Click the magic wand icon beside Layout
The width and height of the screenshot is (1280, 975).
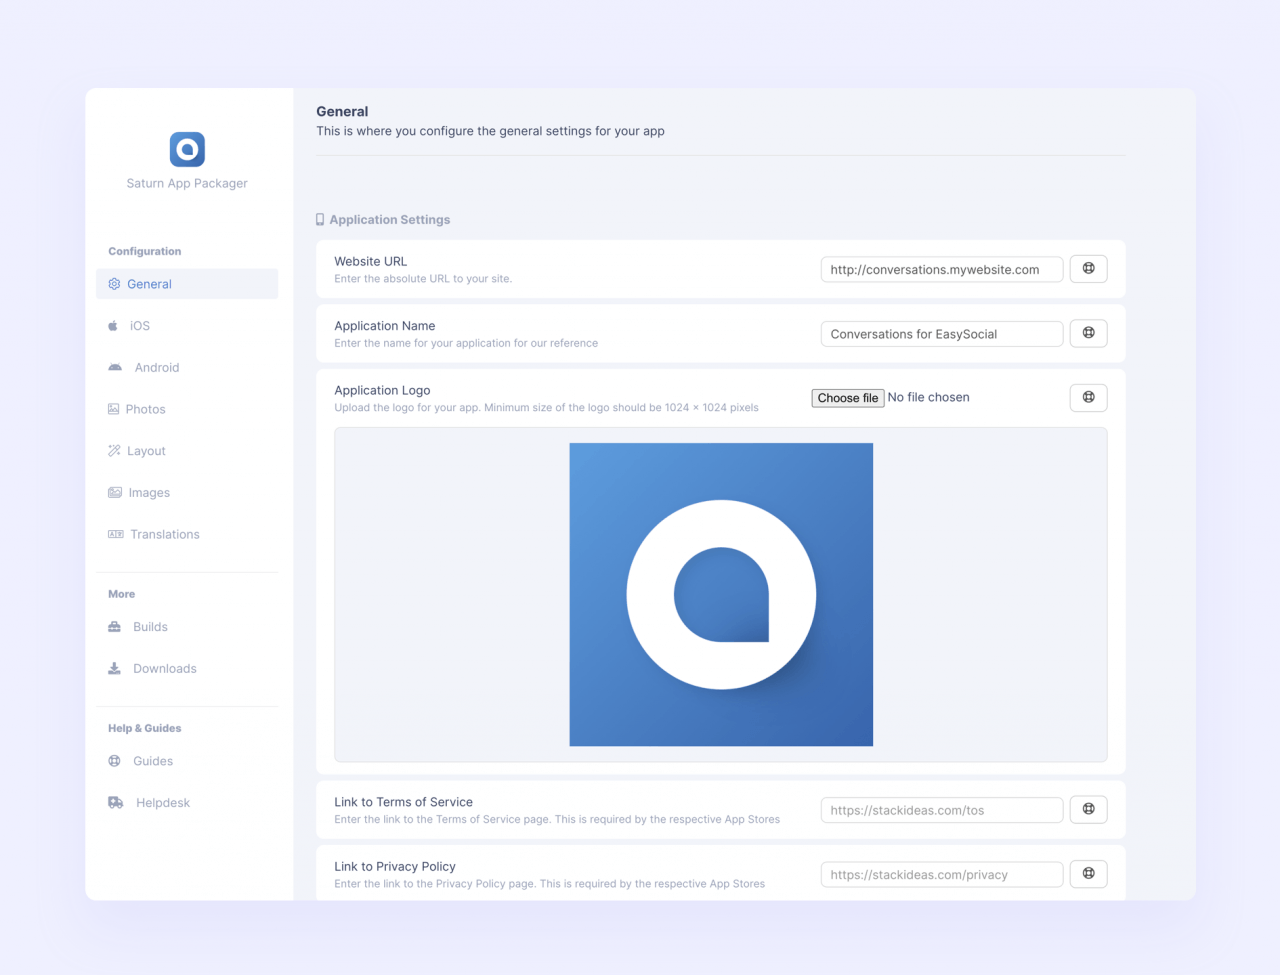click(x=114, y=451)
